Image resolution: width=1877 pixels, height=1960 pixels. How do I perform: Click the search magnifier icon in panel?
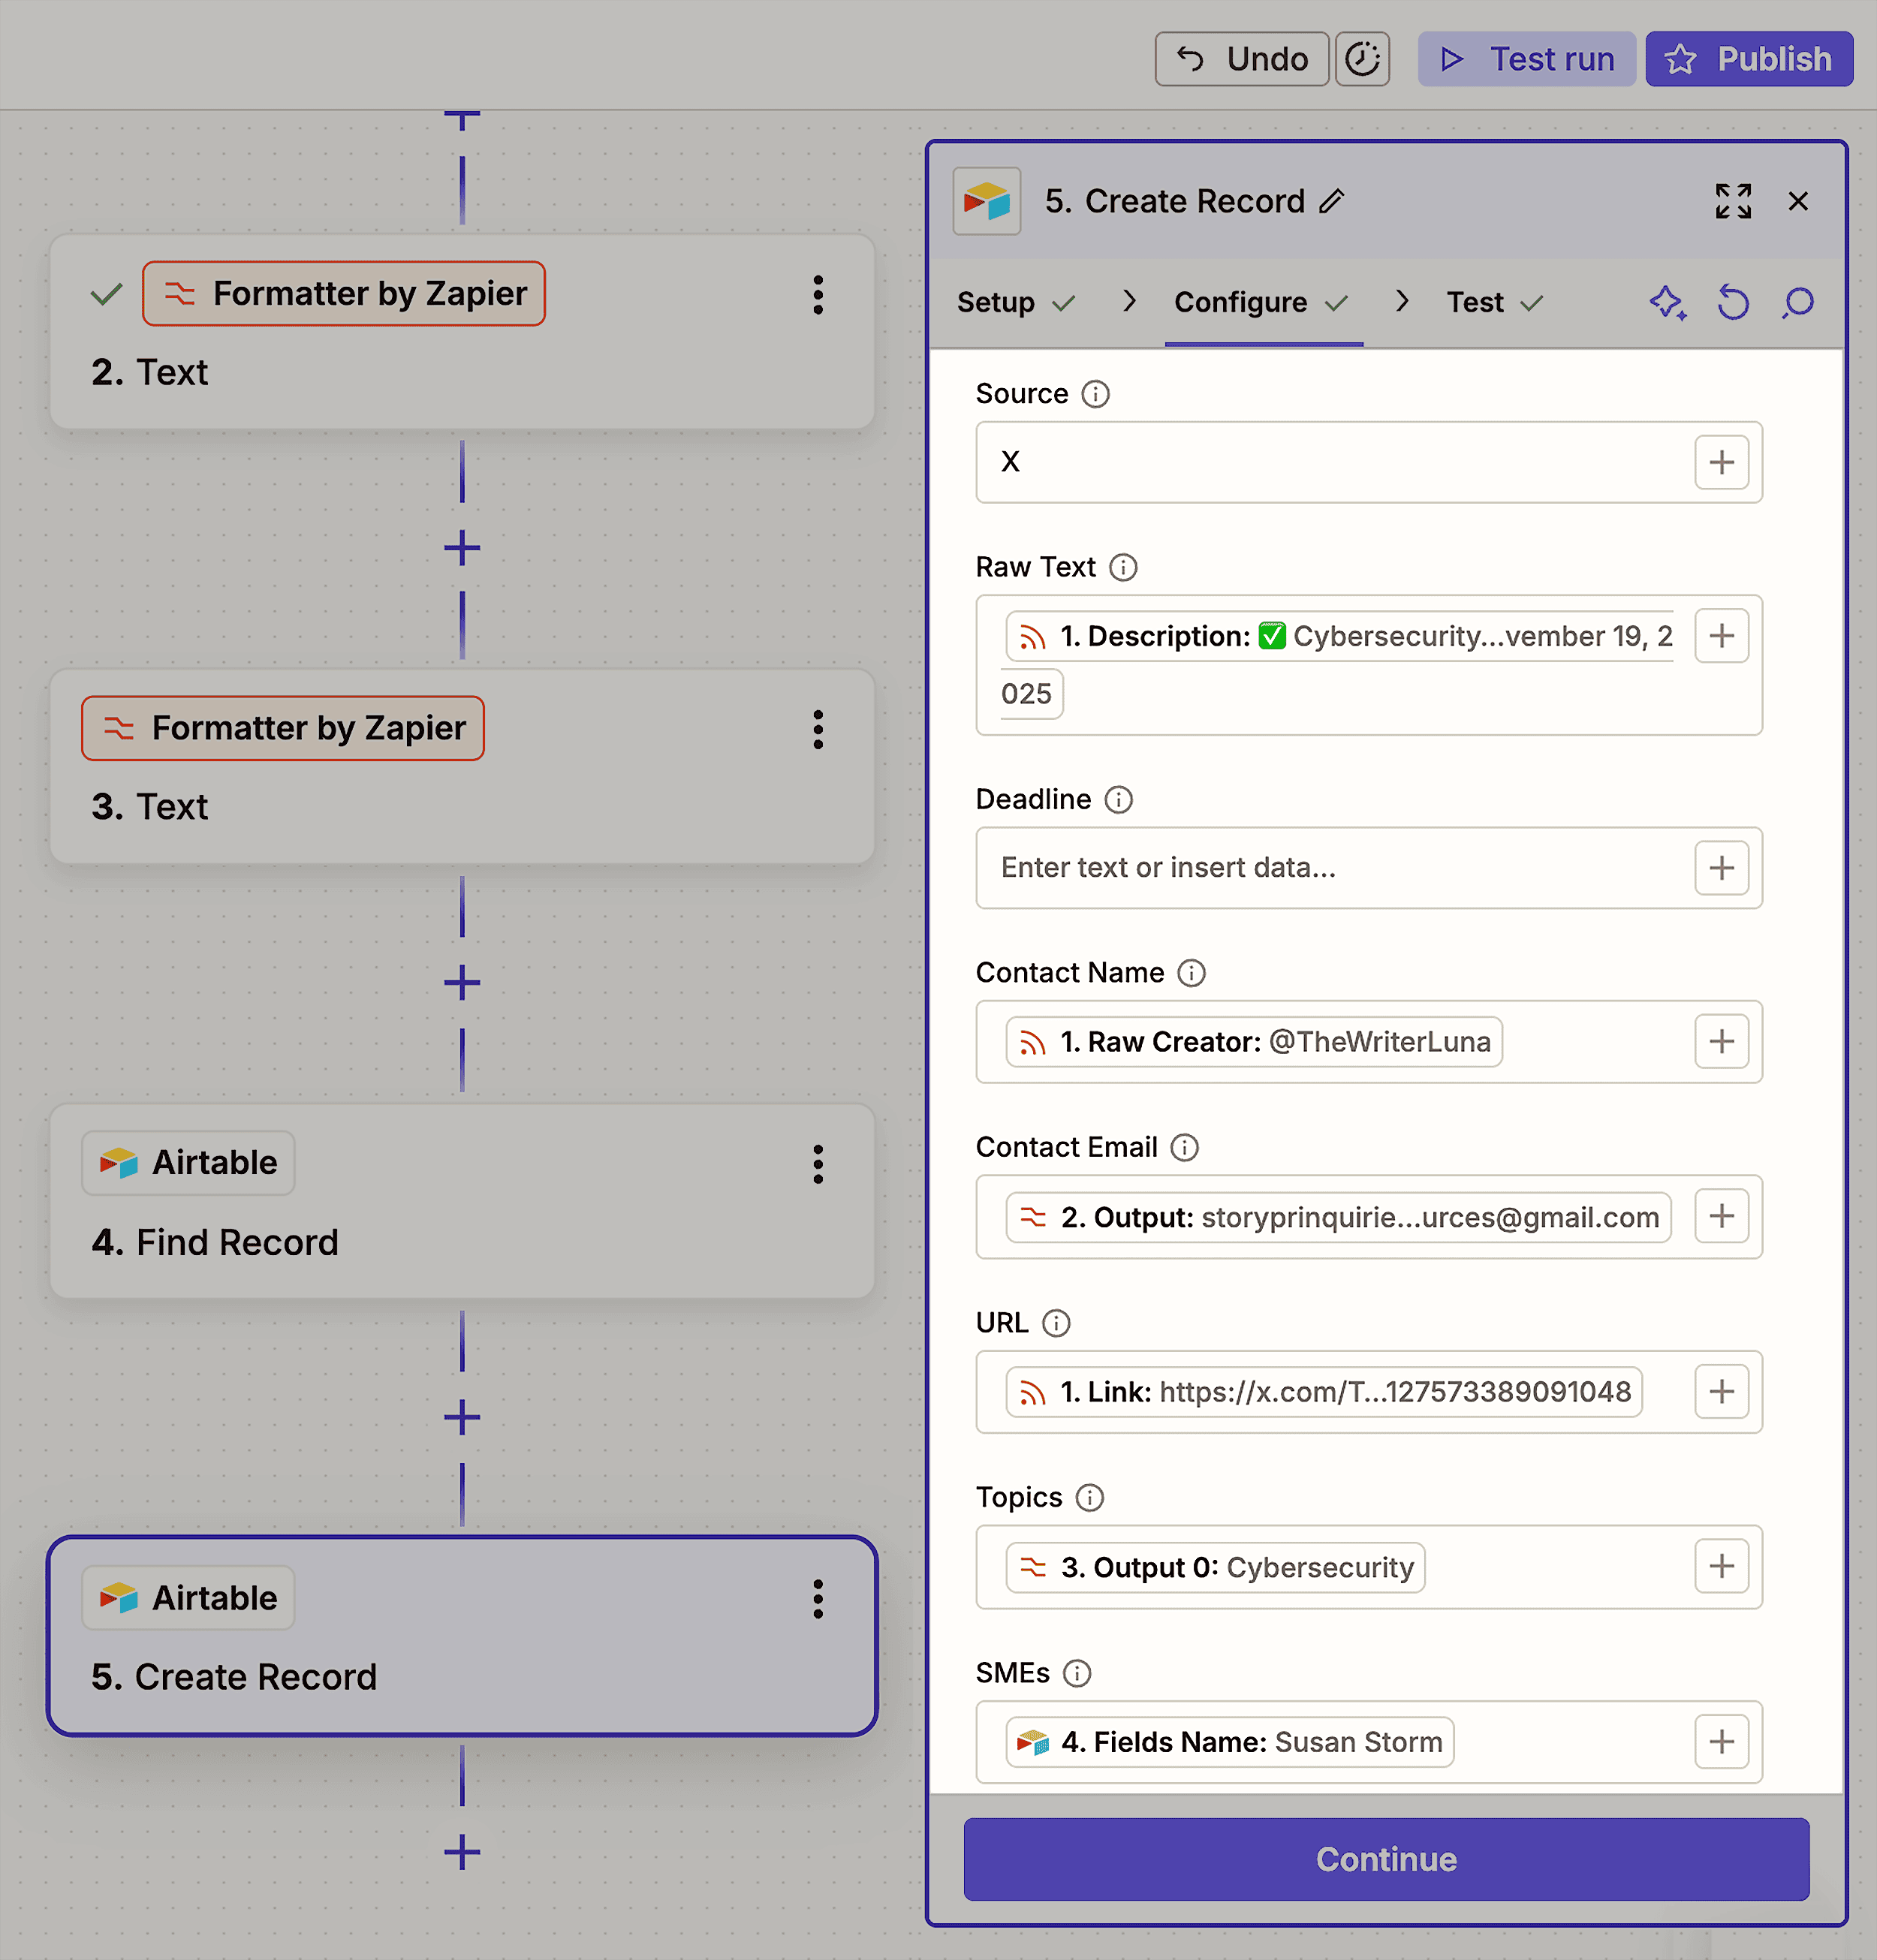click(1797, 302)
